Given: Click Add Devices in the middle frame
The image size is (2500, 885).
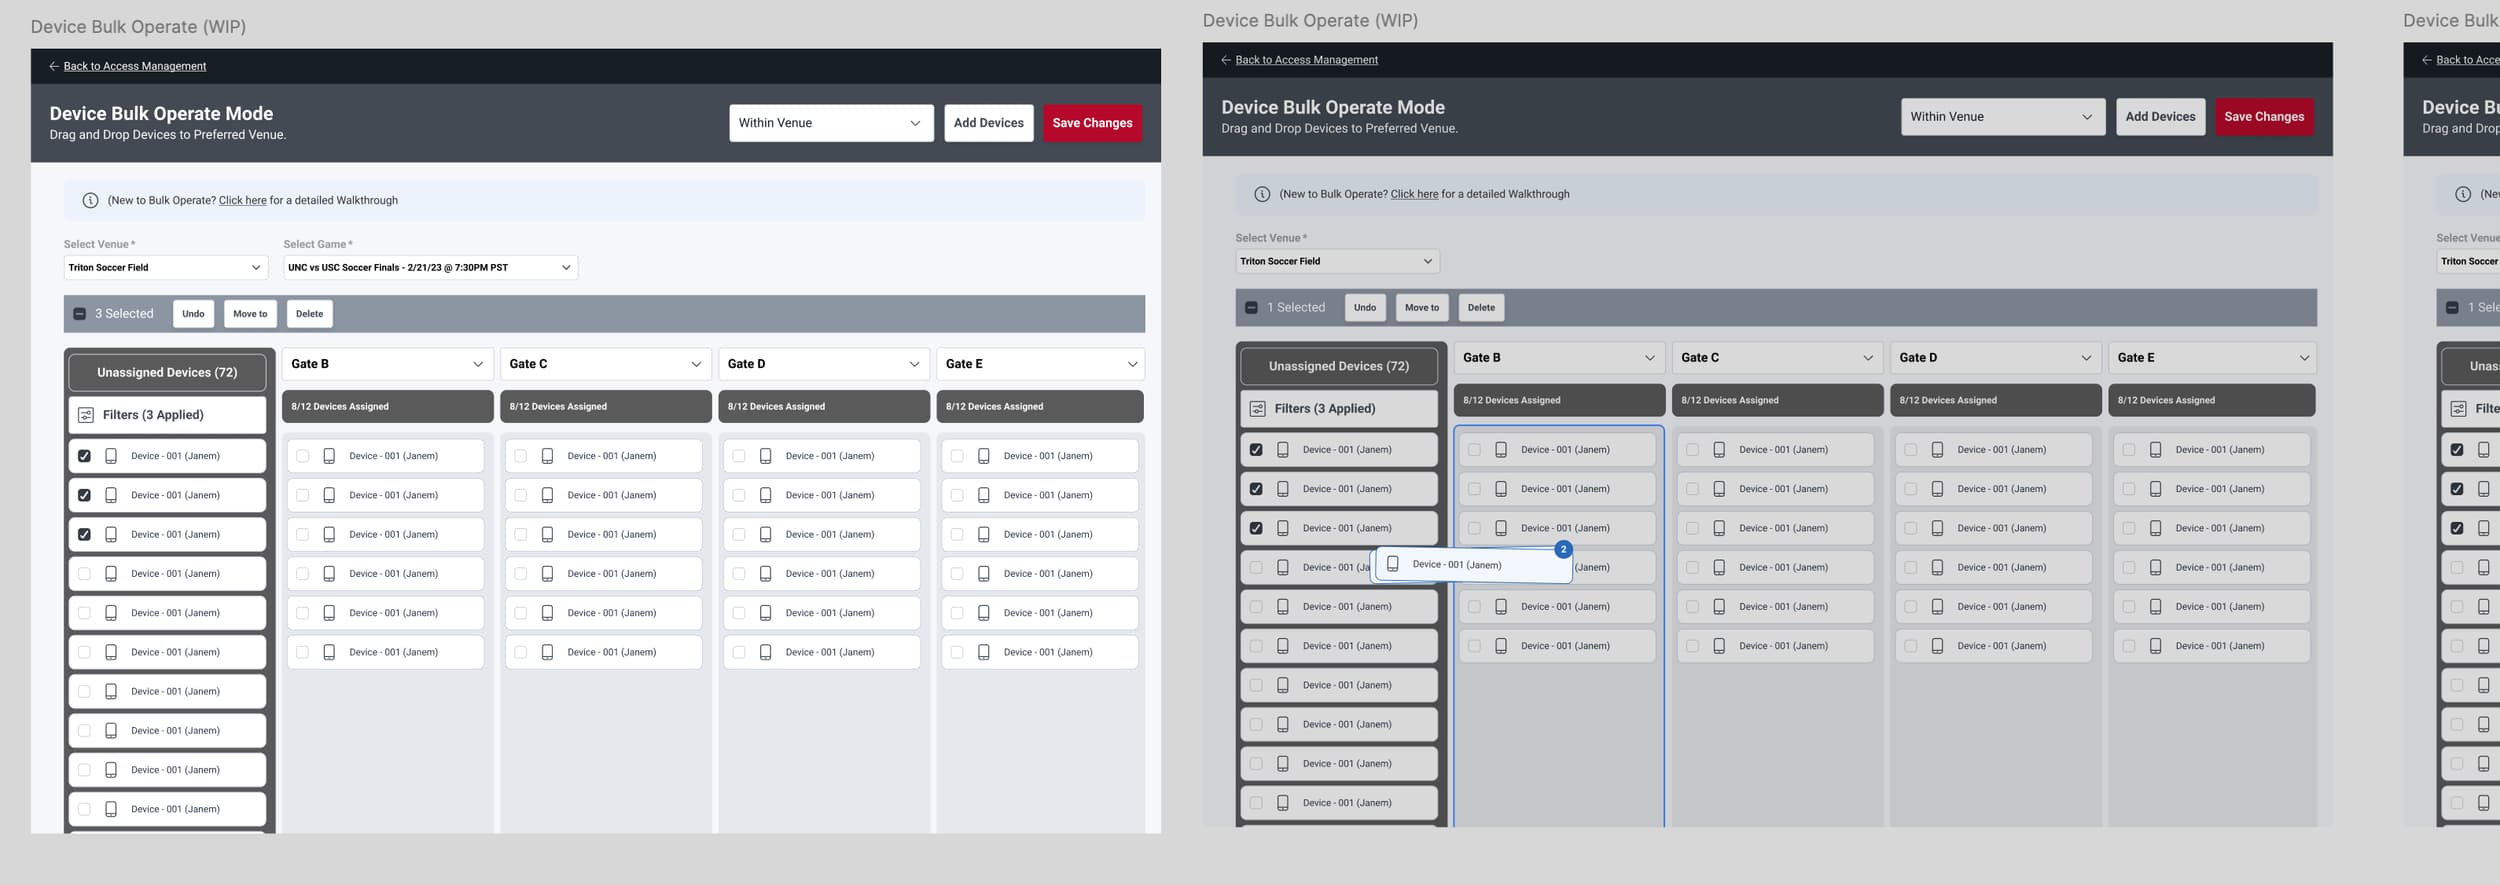Looking at the screenshot, I should point(2161,117).
